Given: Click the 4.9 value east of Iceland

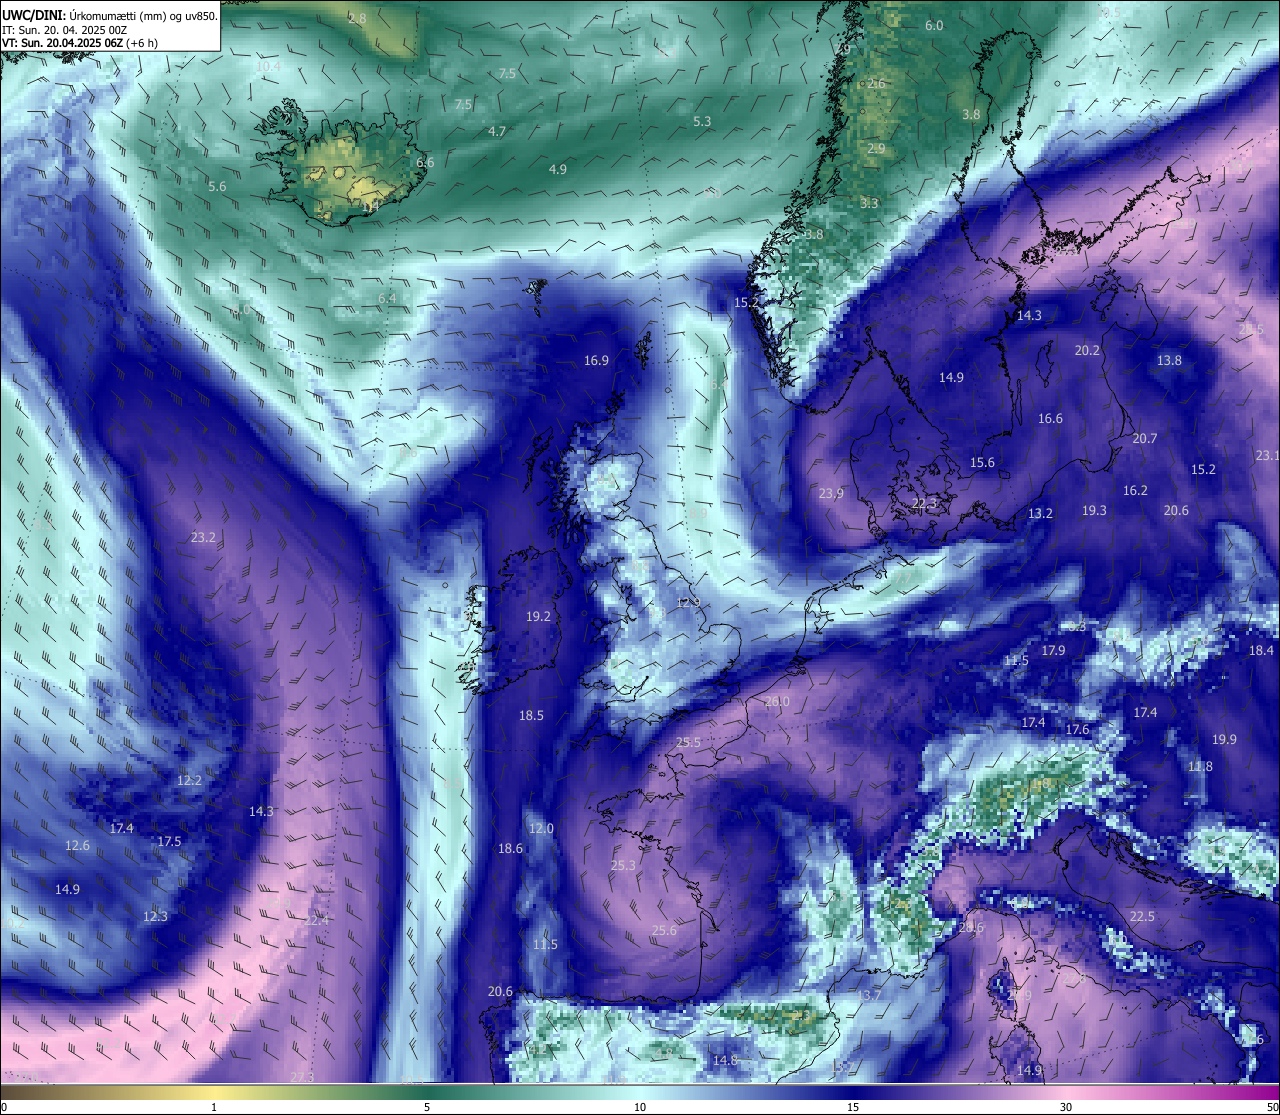Looking at the screenshot, I should point(558,169).
